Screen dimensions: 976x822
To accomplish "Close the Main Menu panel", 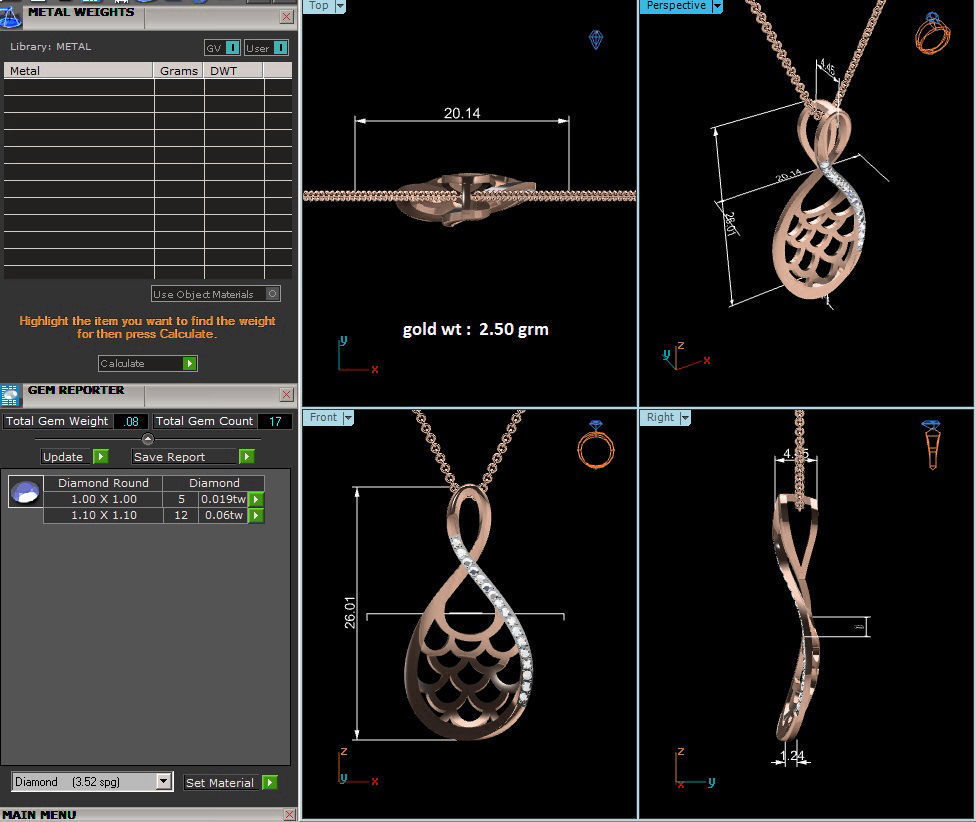I will click(289, 815).
